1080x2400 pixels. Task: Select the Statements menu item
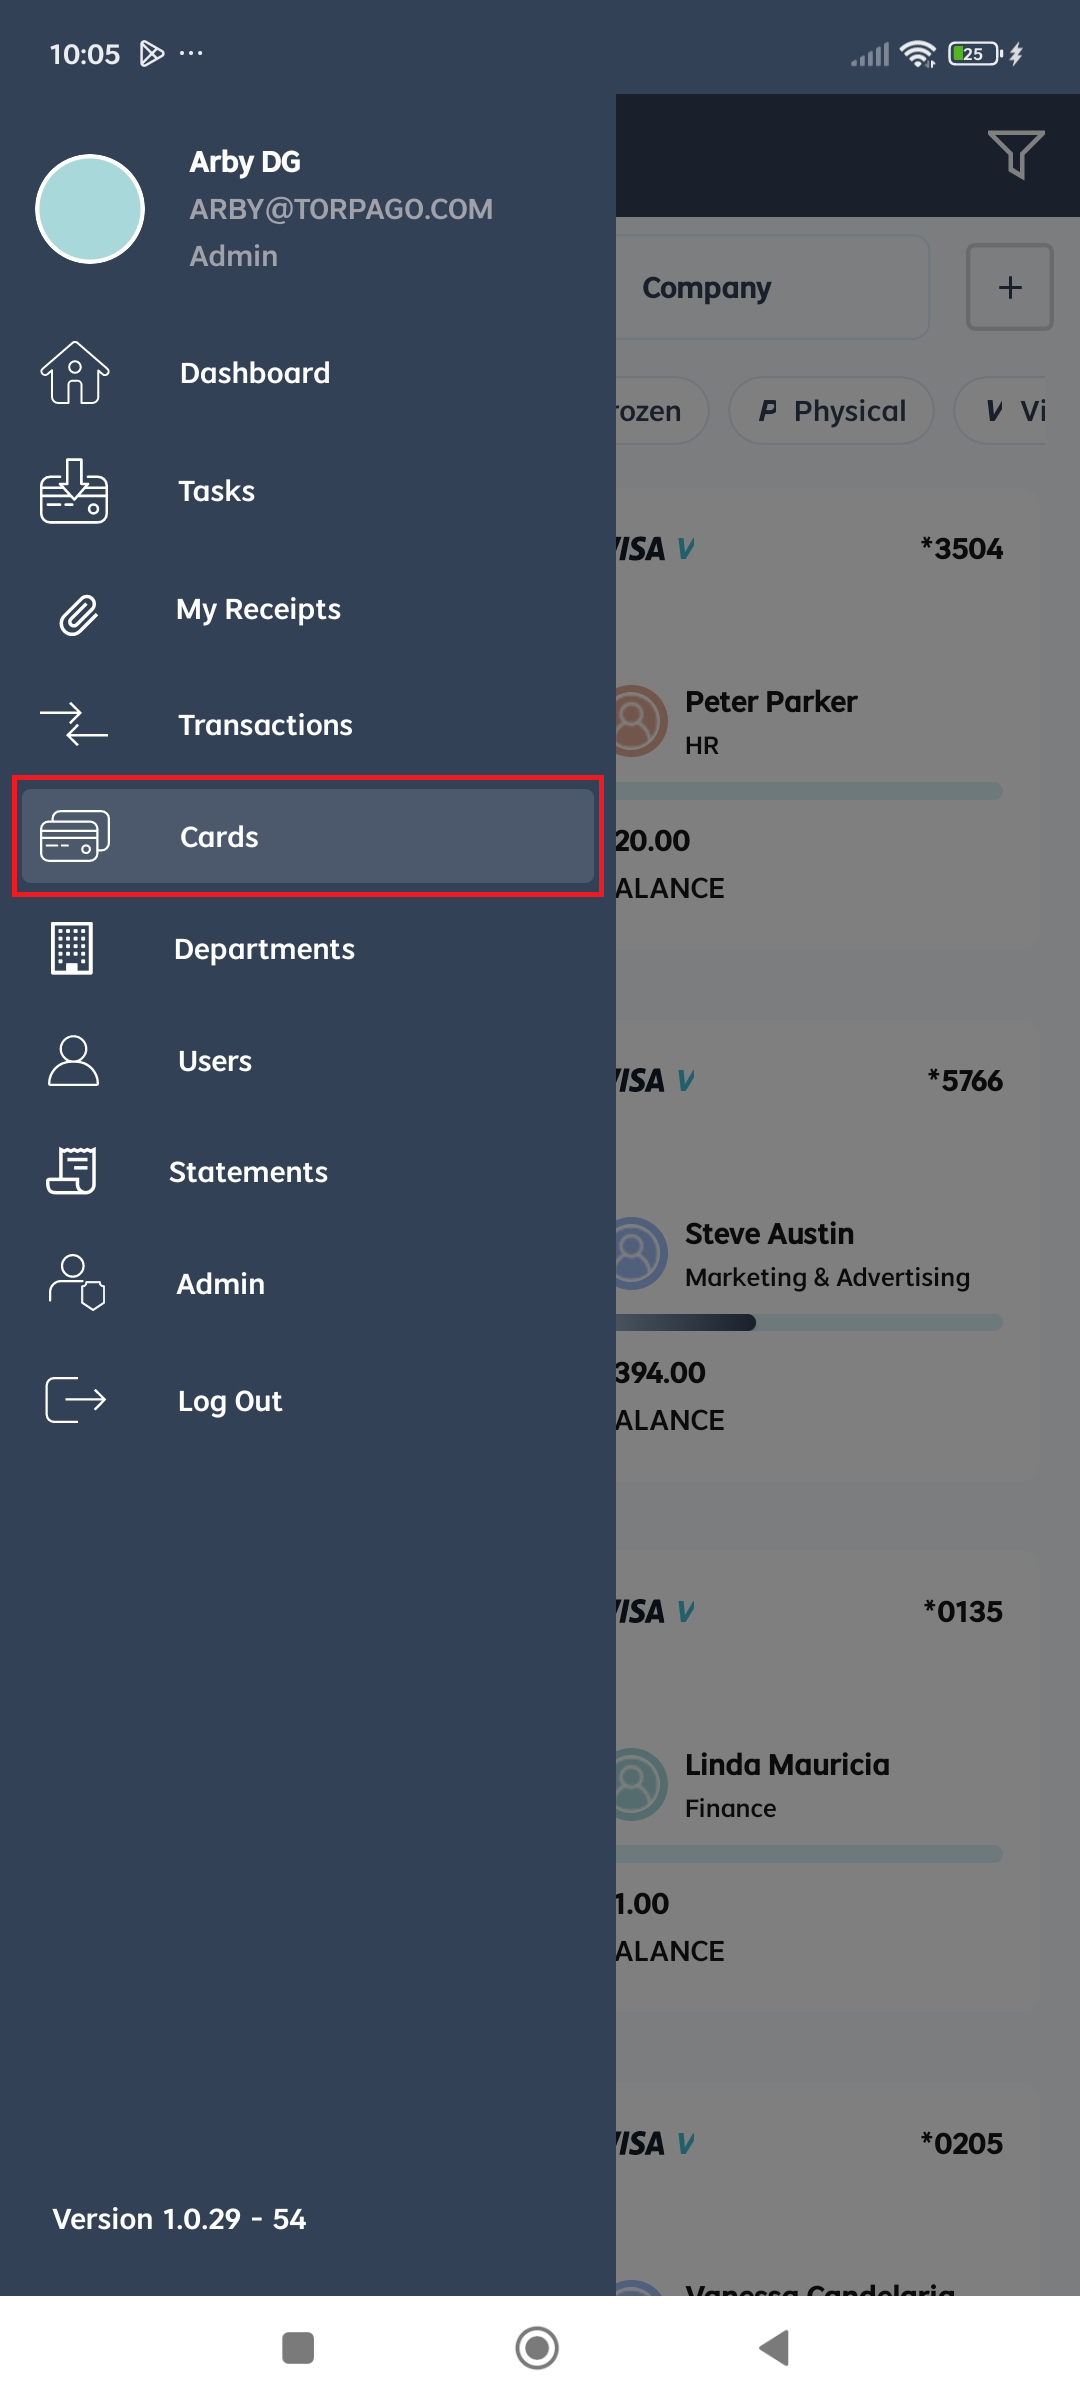pyautogui.click(x=308, y=1171)
